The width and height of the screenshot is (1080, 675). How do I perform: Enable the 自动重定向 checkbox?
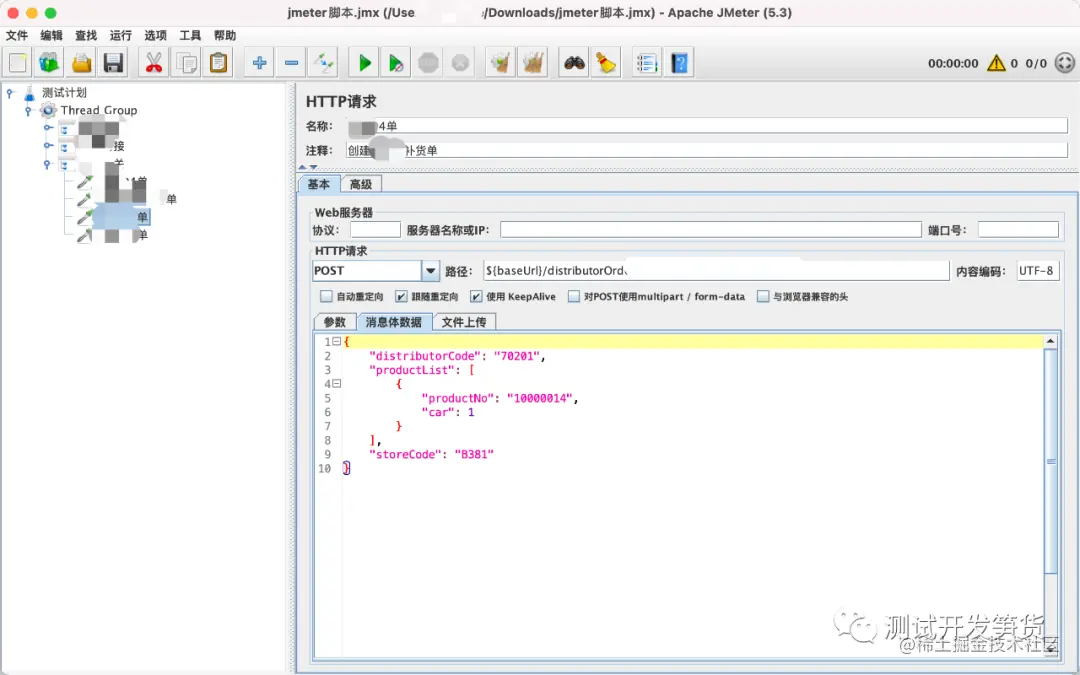point(326,296)
